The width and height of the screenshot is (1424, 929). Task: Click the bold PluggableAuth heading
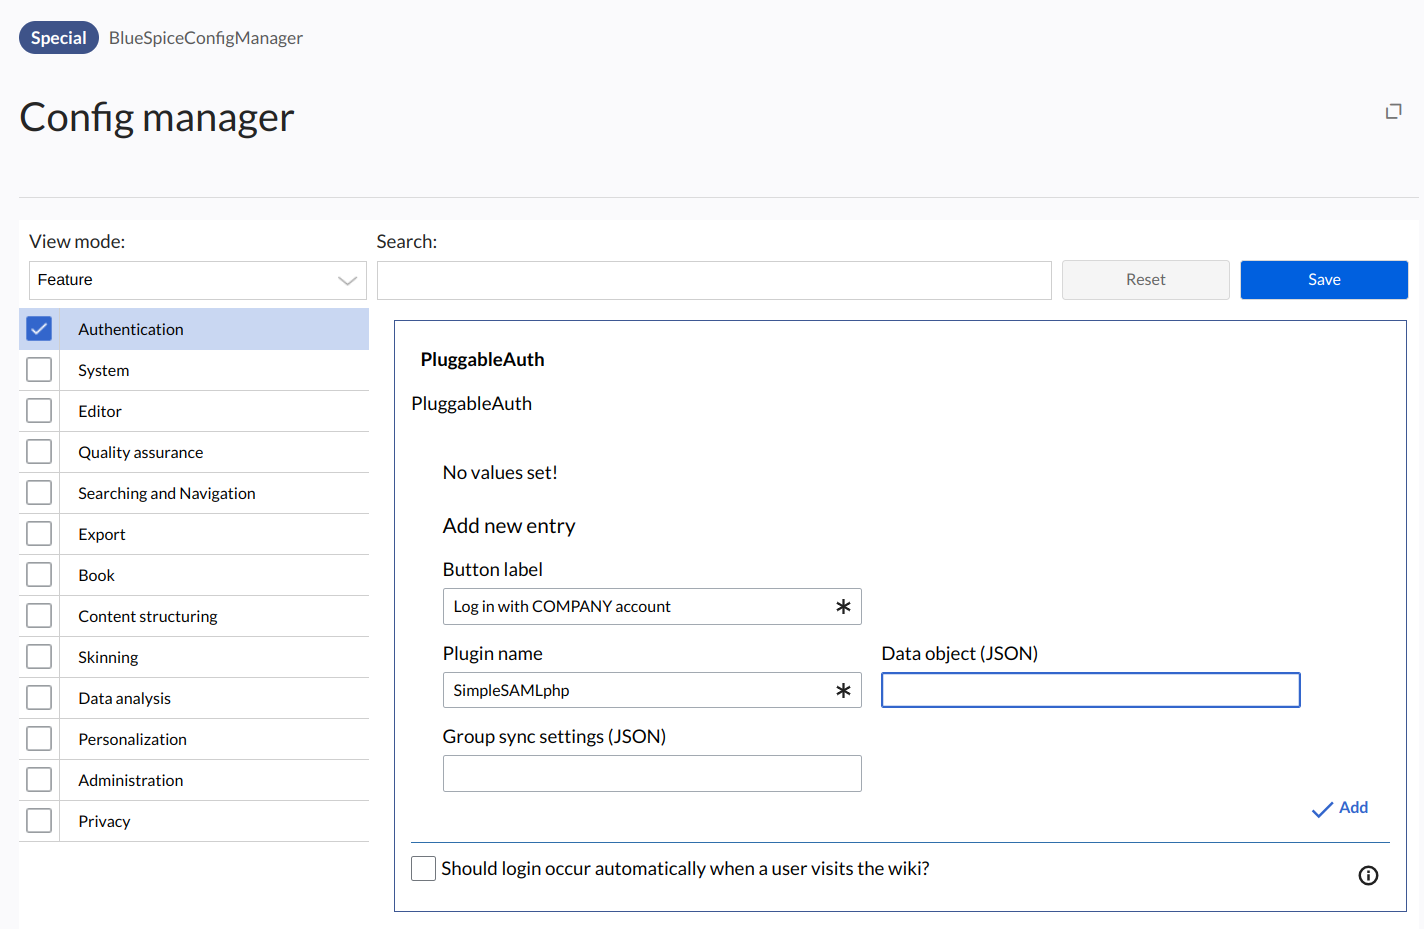point(482,360)
